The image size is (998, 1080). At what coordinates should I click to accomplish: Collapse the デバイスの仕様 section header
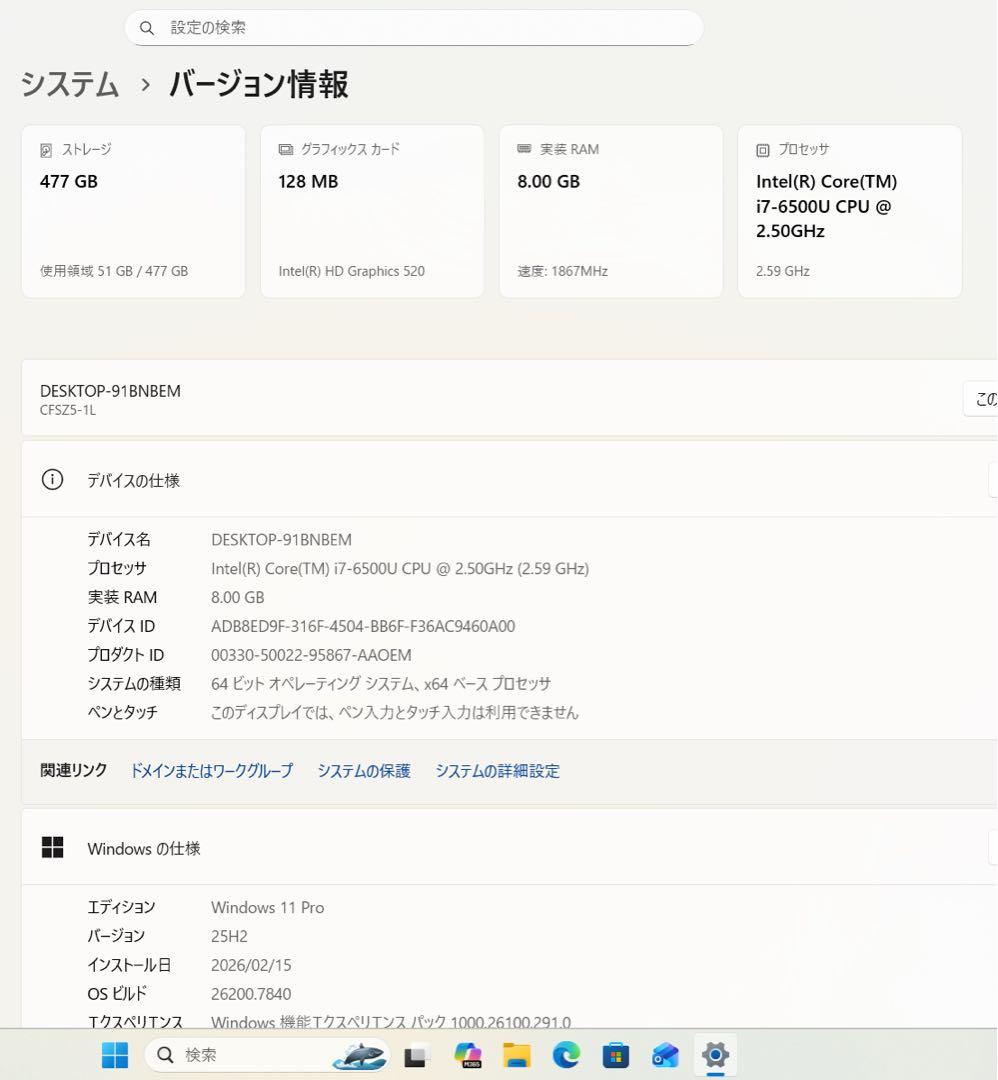pos(510,479)
